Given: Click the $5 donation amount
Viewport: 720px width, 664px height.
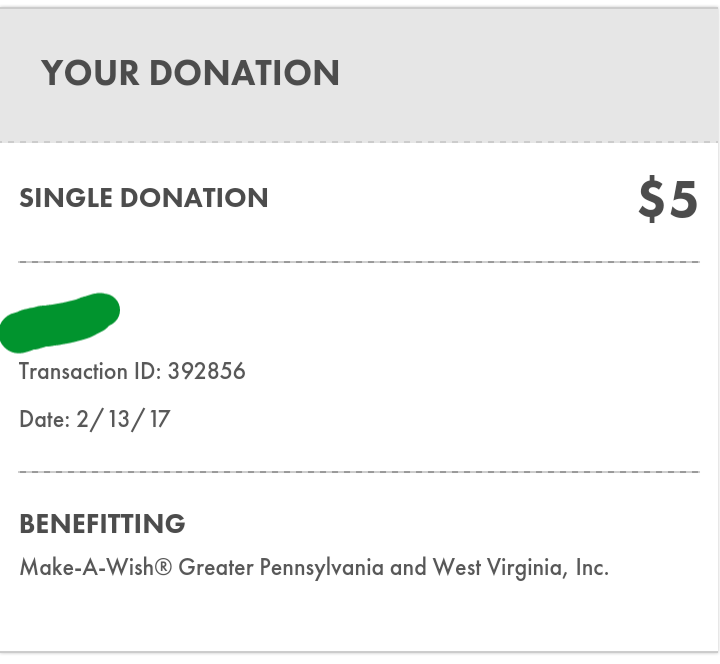Looking at the screenshot, I should 668,199.
